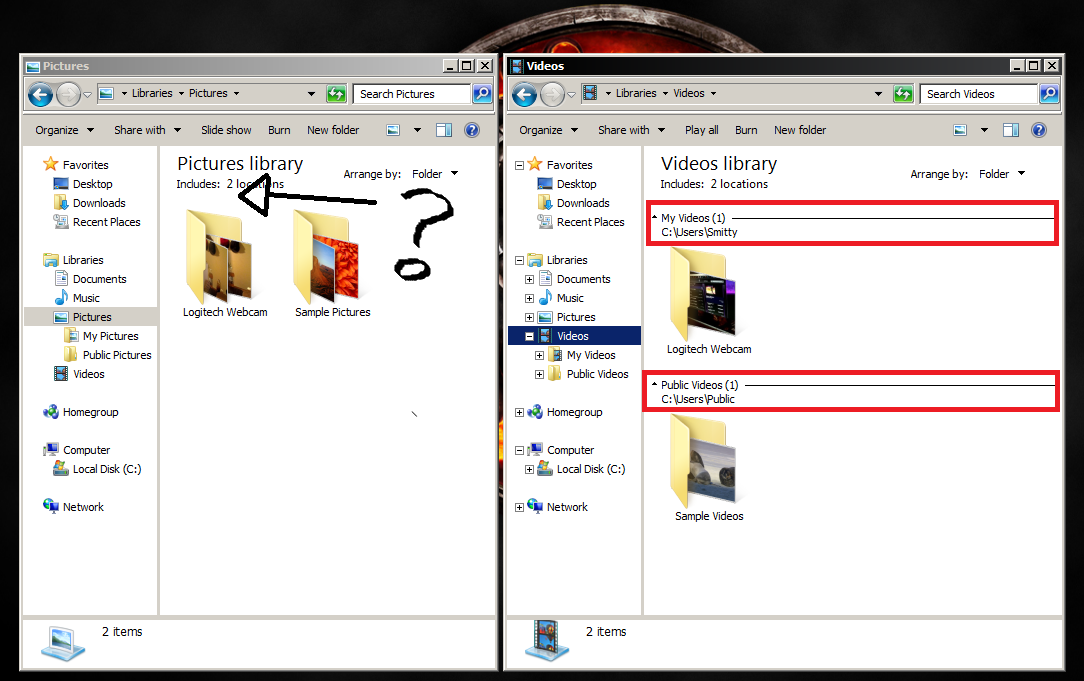Open Sample Pictures folder
Screen dimensions: 1084x681
pos(333,263)
